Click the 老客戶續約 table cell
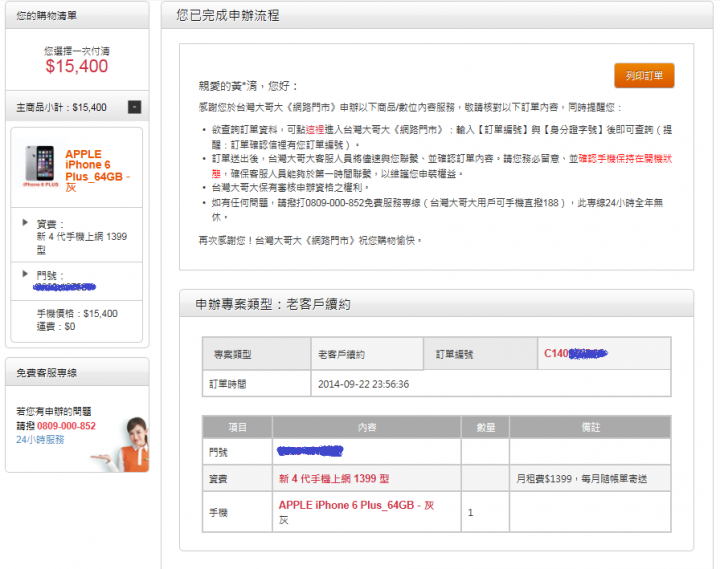The width and height of the screenshot is (720, 569). tap(367, 354)
